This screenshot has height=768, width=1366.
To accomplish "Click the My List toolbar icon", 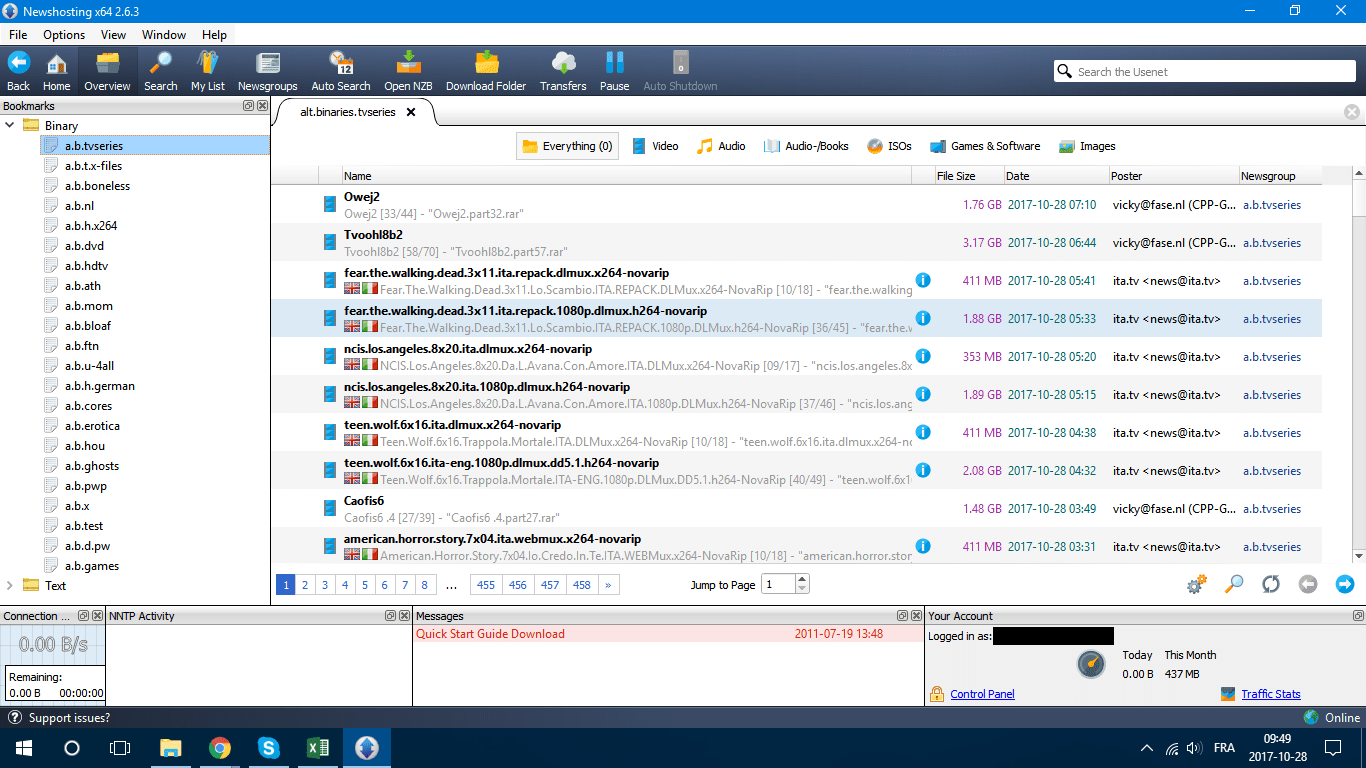I will pos(208,64).
